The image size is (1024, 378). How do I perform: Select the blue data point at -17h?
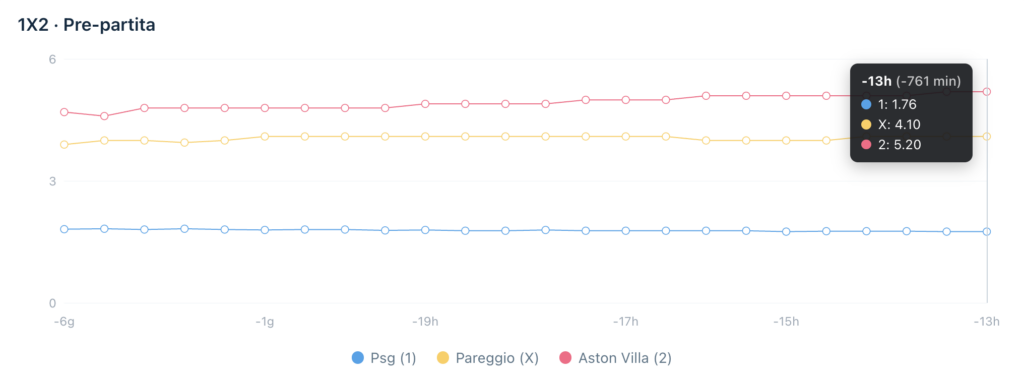pos(626,230)
